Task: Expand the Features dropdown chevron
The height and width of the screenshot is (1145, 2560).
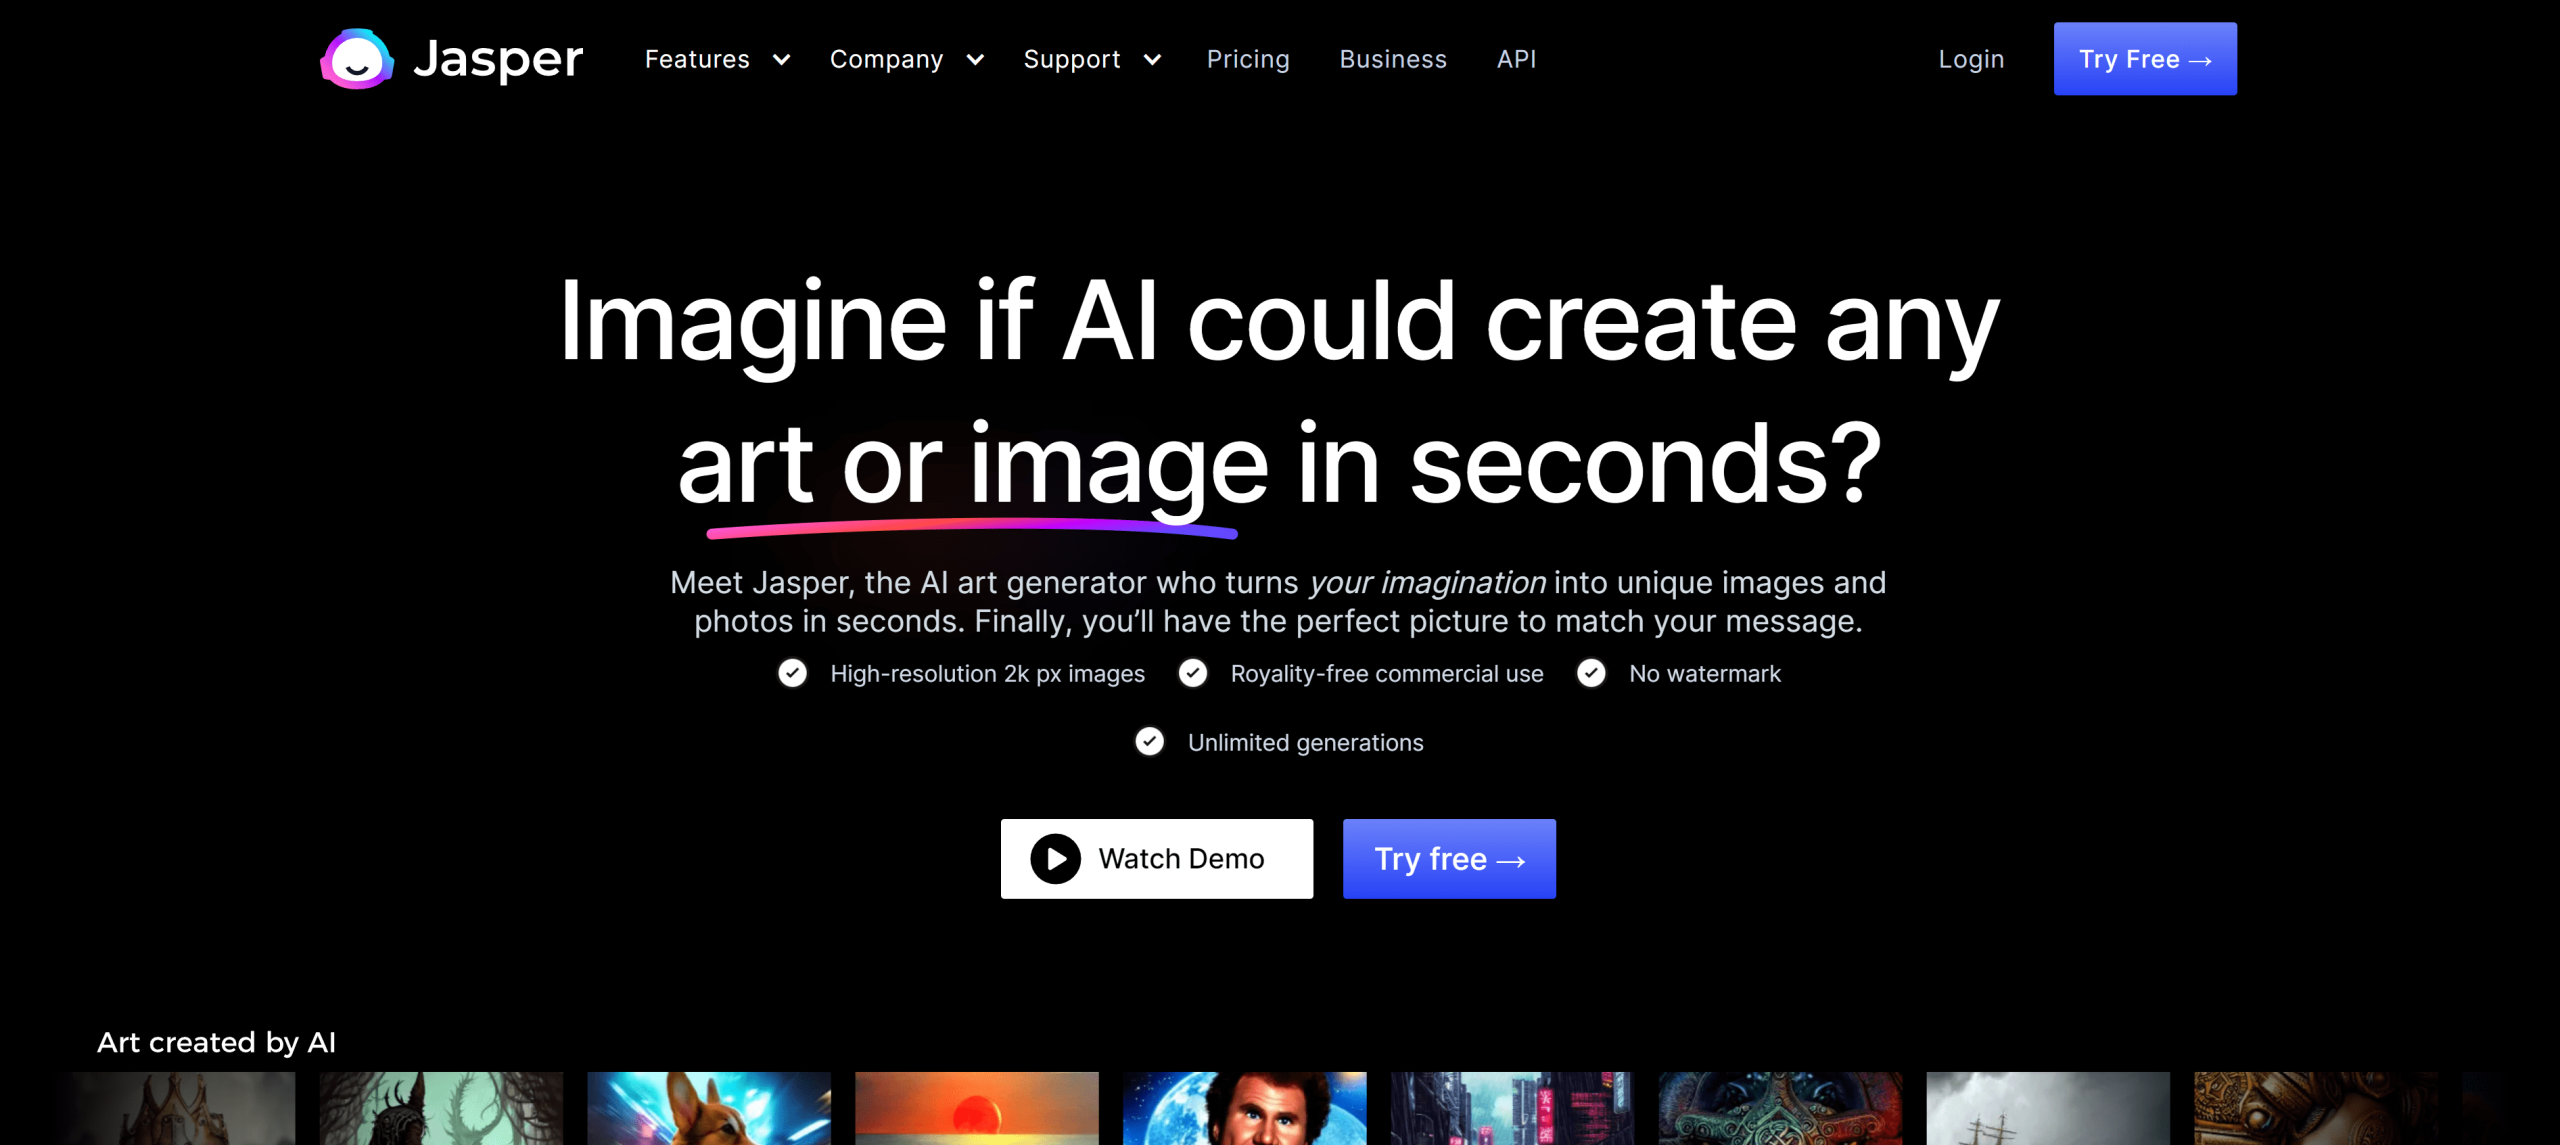Action: pos(782,60)
